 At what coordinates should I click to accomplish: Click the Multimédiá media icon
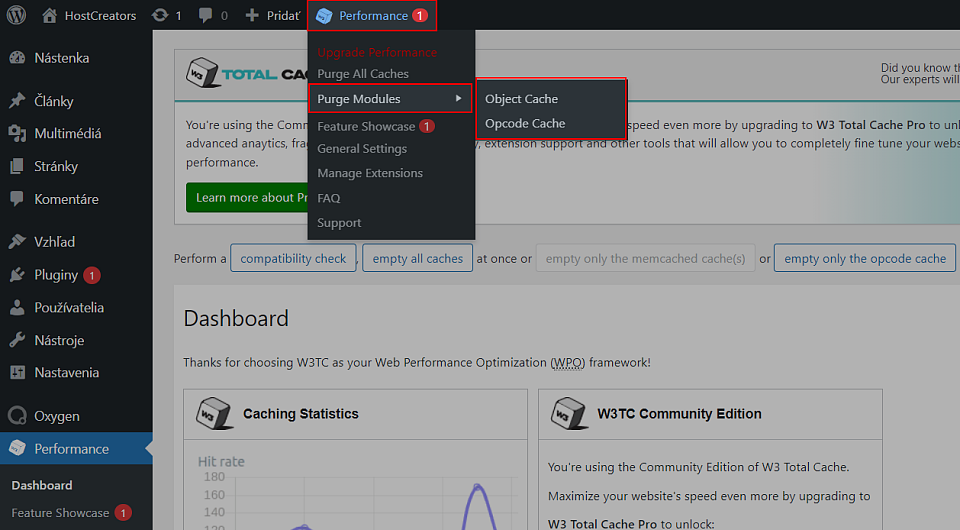tap(17, 133)
